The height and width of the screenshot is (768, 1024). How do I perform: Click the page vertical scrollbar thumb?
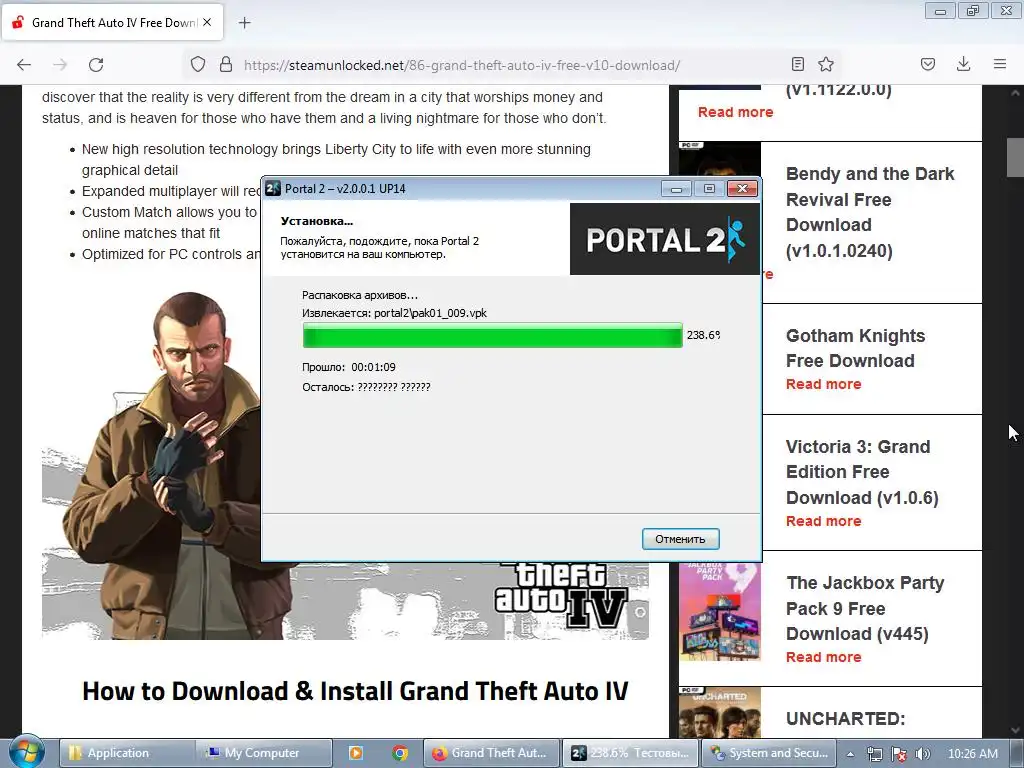[x=1014, y=157]
